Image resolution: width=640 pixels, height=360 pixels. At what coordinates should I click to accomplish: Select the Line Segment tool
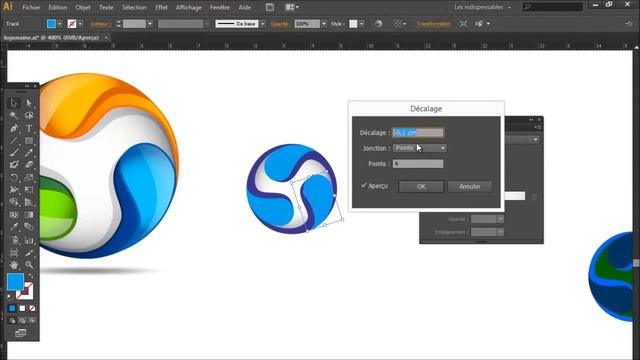[14, 141]
